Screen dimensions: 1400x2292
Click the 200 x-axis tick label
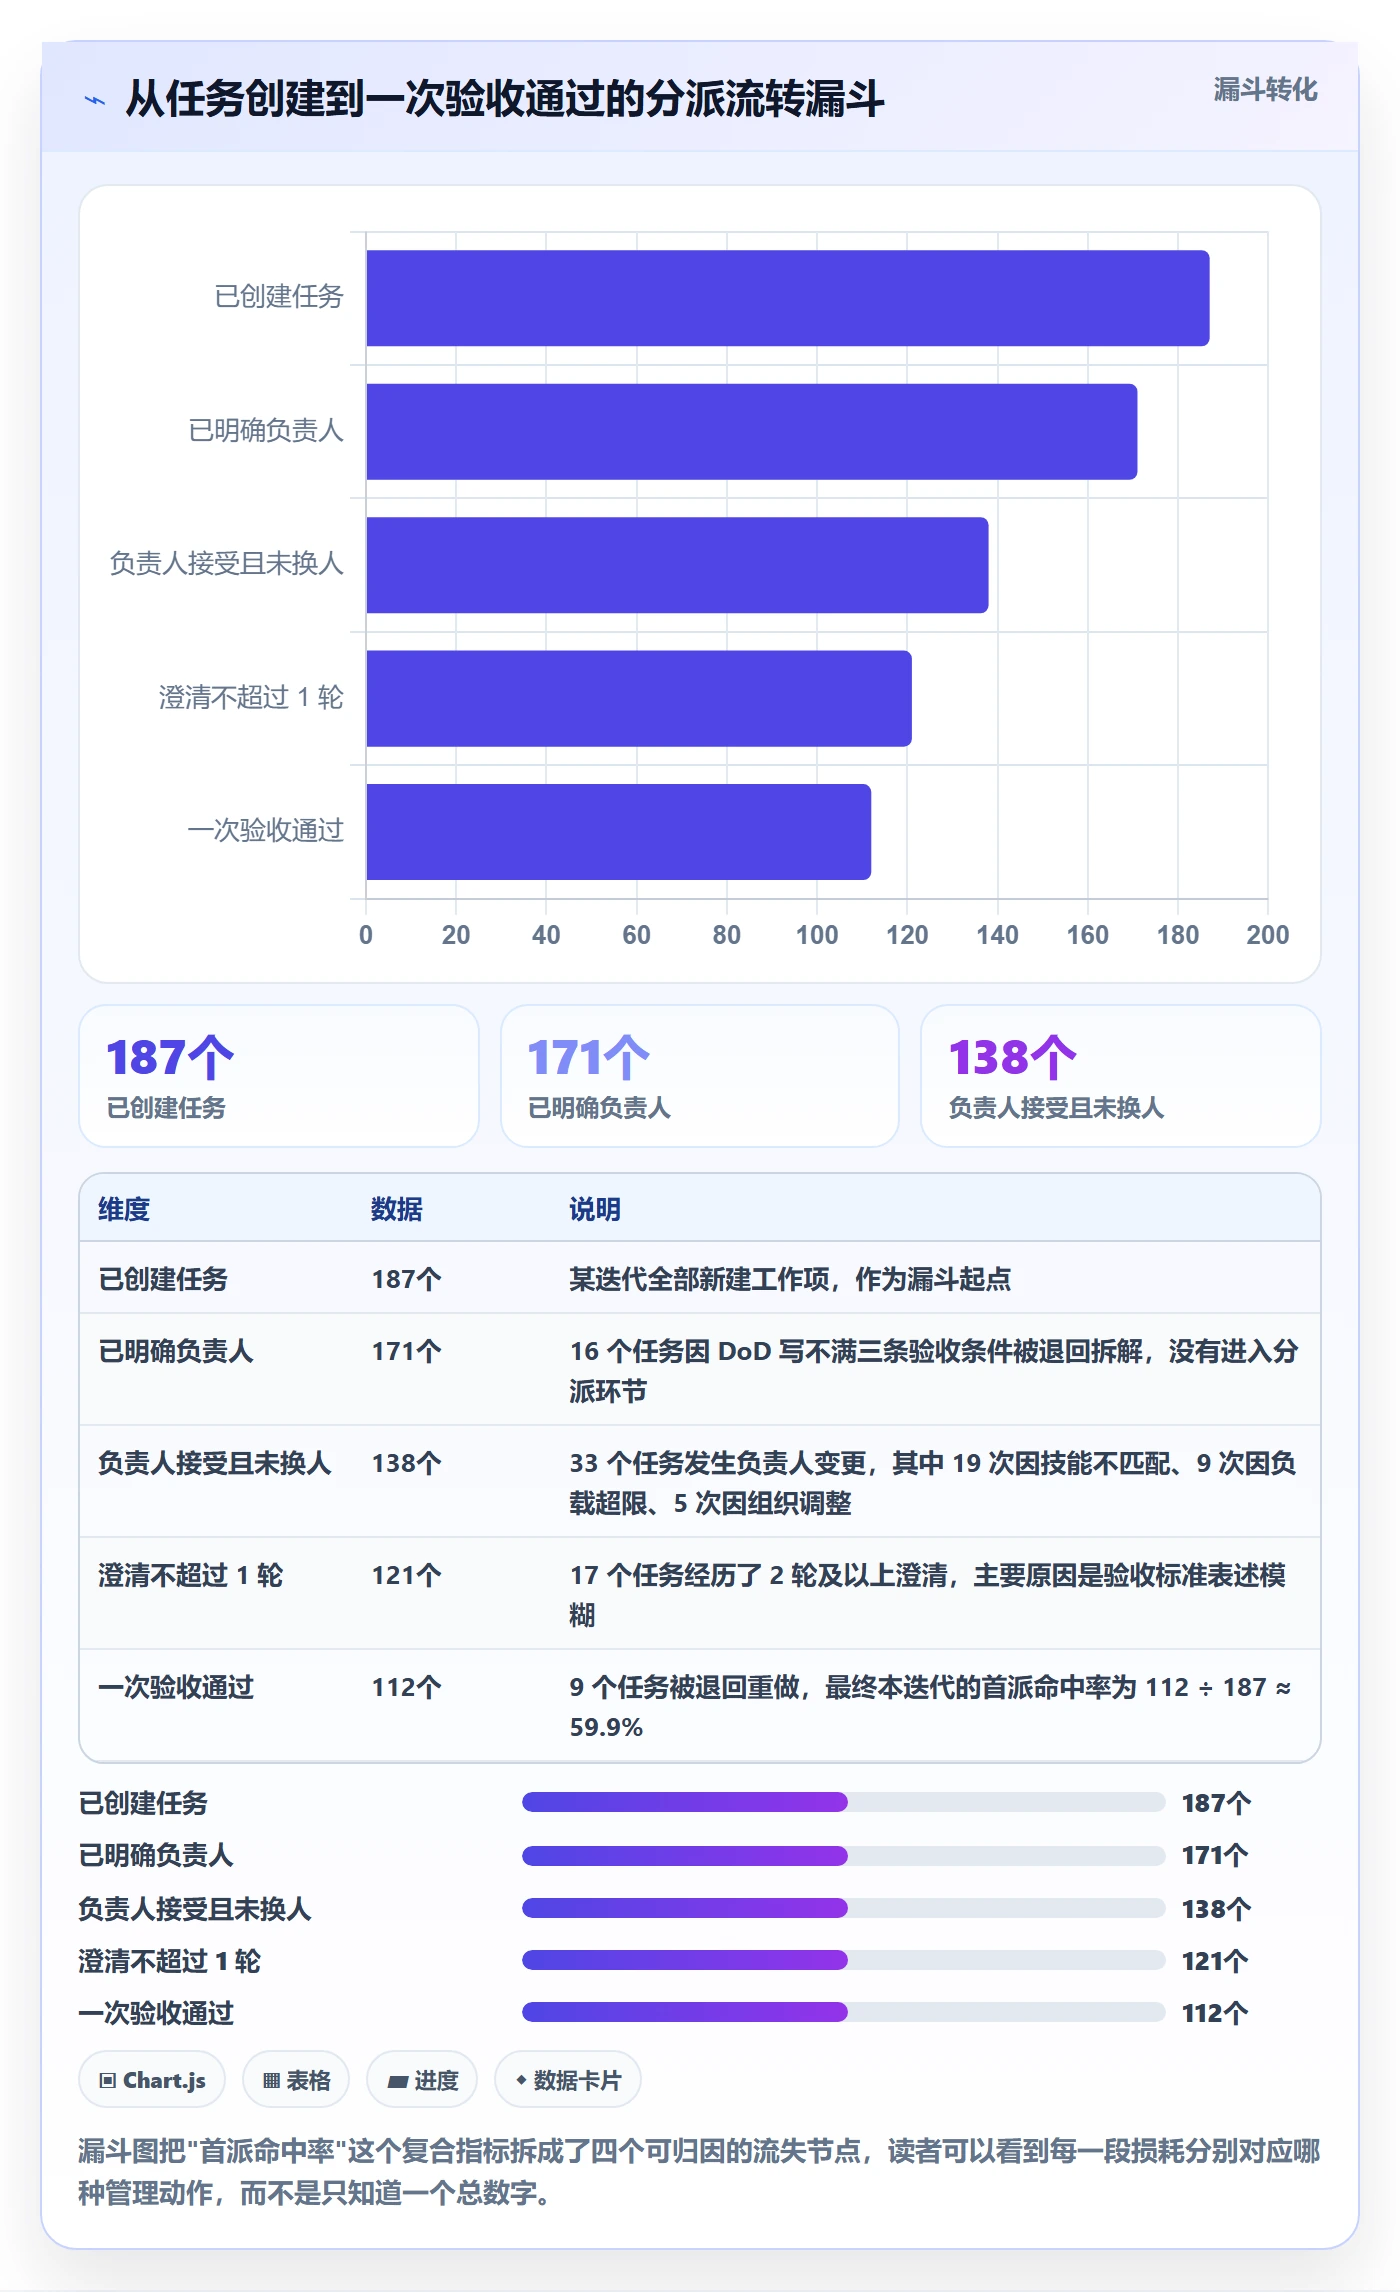click(x=1267, y=935)
